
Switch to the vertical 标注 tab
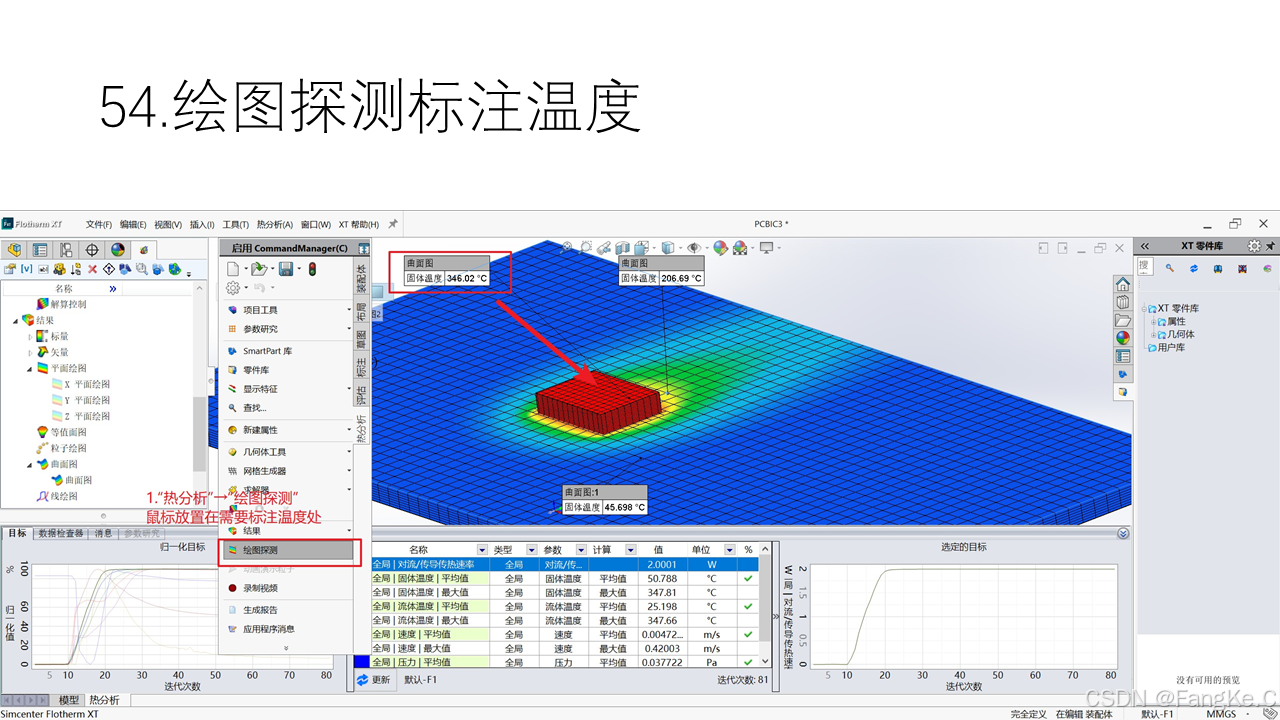pyautogui.click(x=362, y=368)
